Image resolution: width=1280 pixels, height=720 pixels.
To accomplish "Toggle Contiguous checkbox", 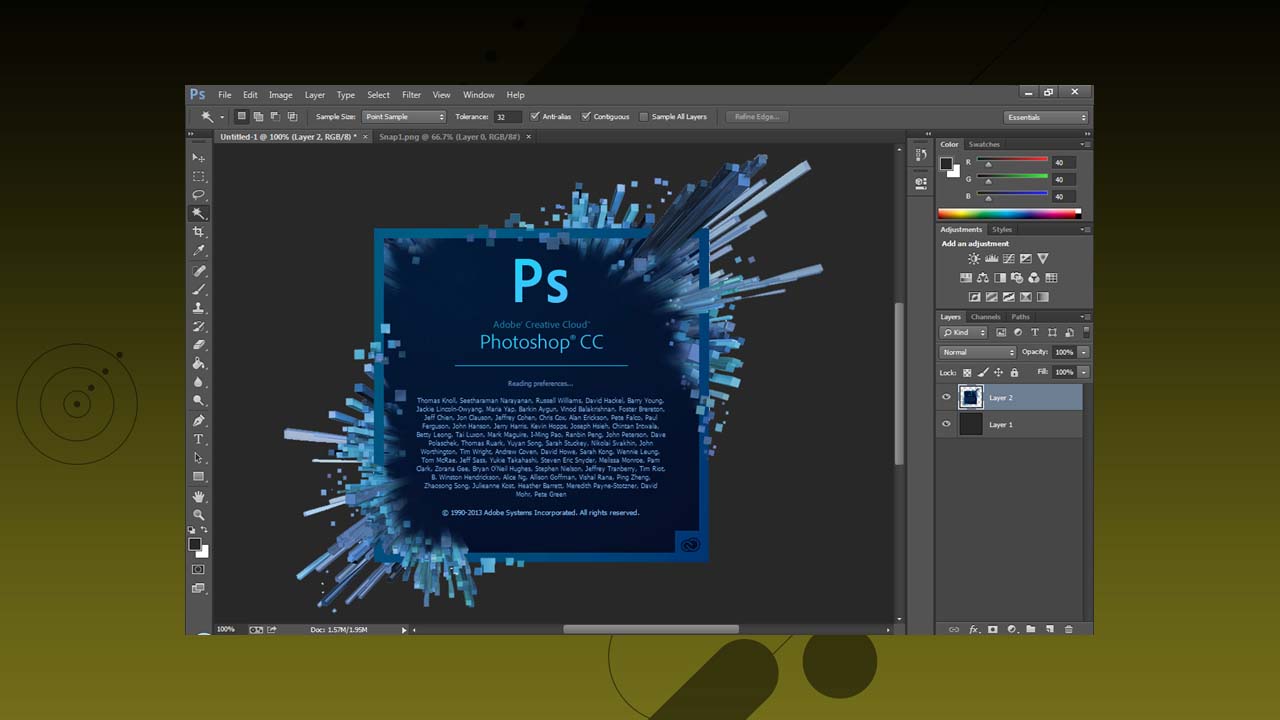I will tap(586, 116).
